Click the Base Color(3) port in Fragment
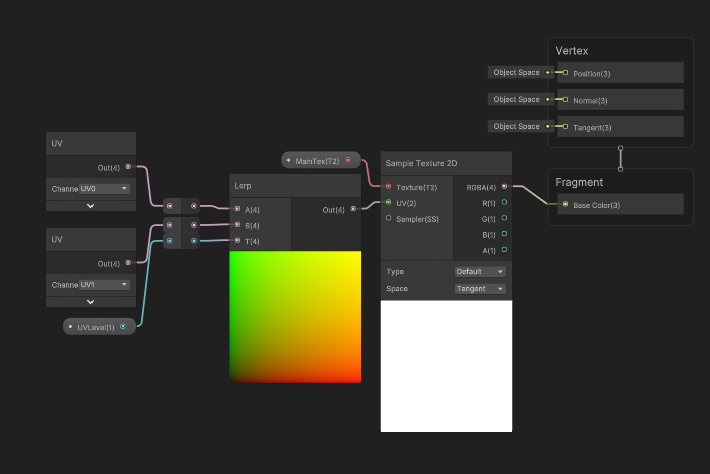Image resolution: width=710 pixels, height=474 pixels. [565, 205]
